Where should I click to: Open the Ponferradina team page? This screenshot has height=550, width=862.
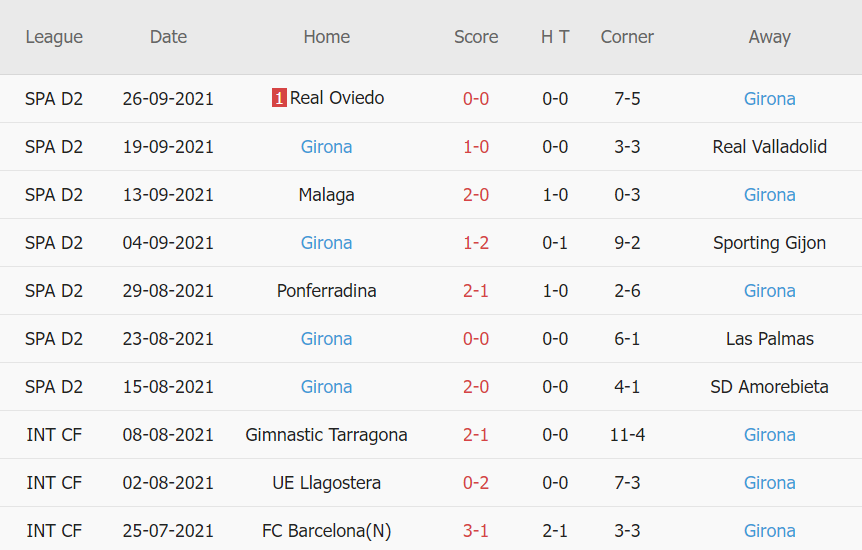pyautogui.click(x=326, y=291)
